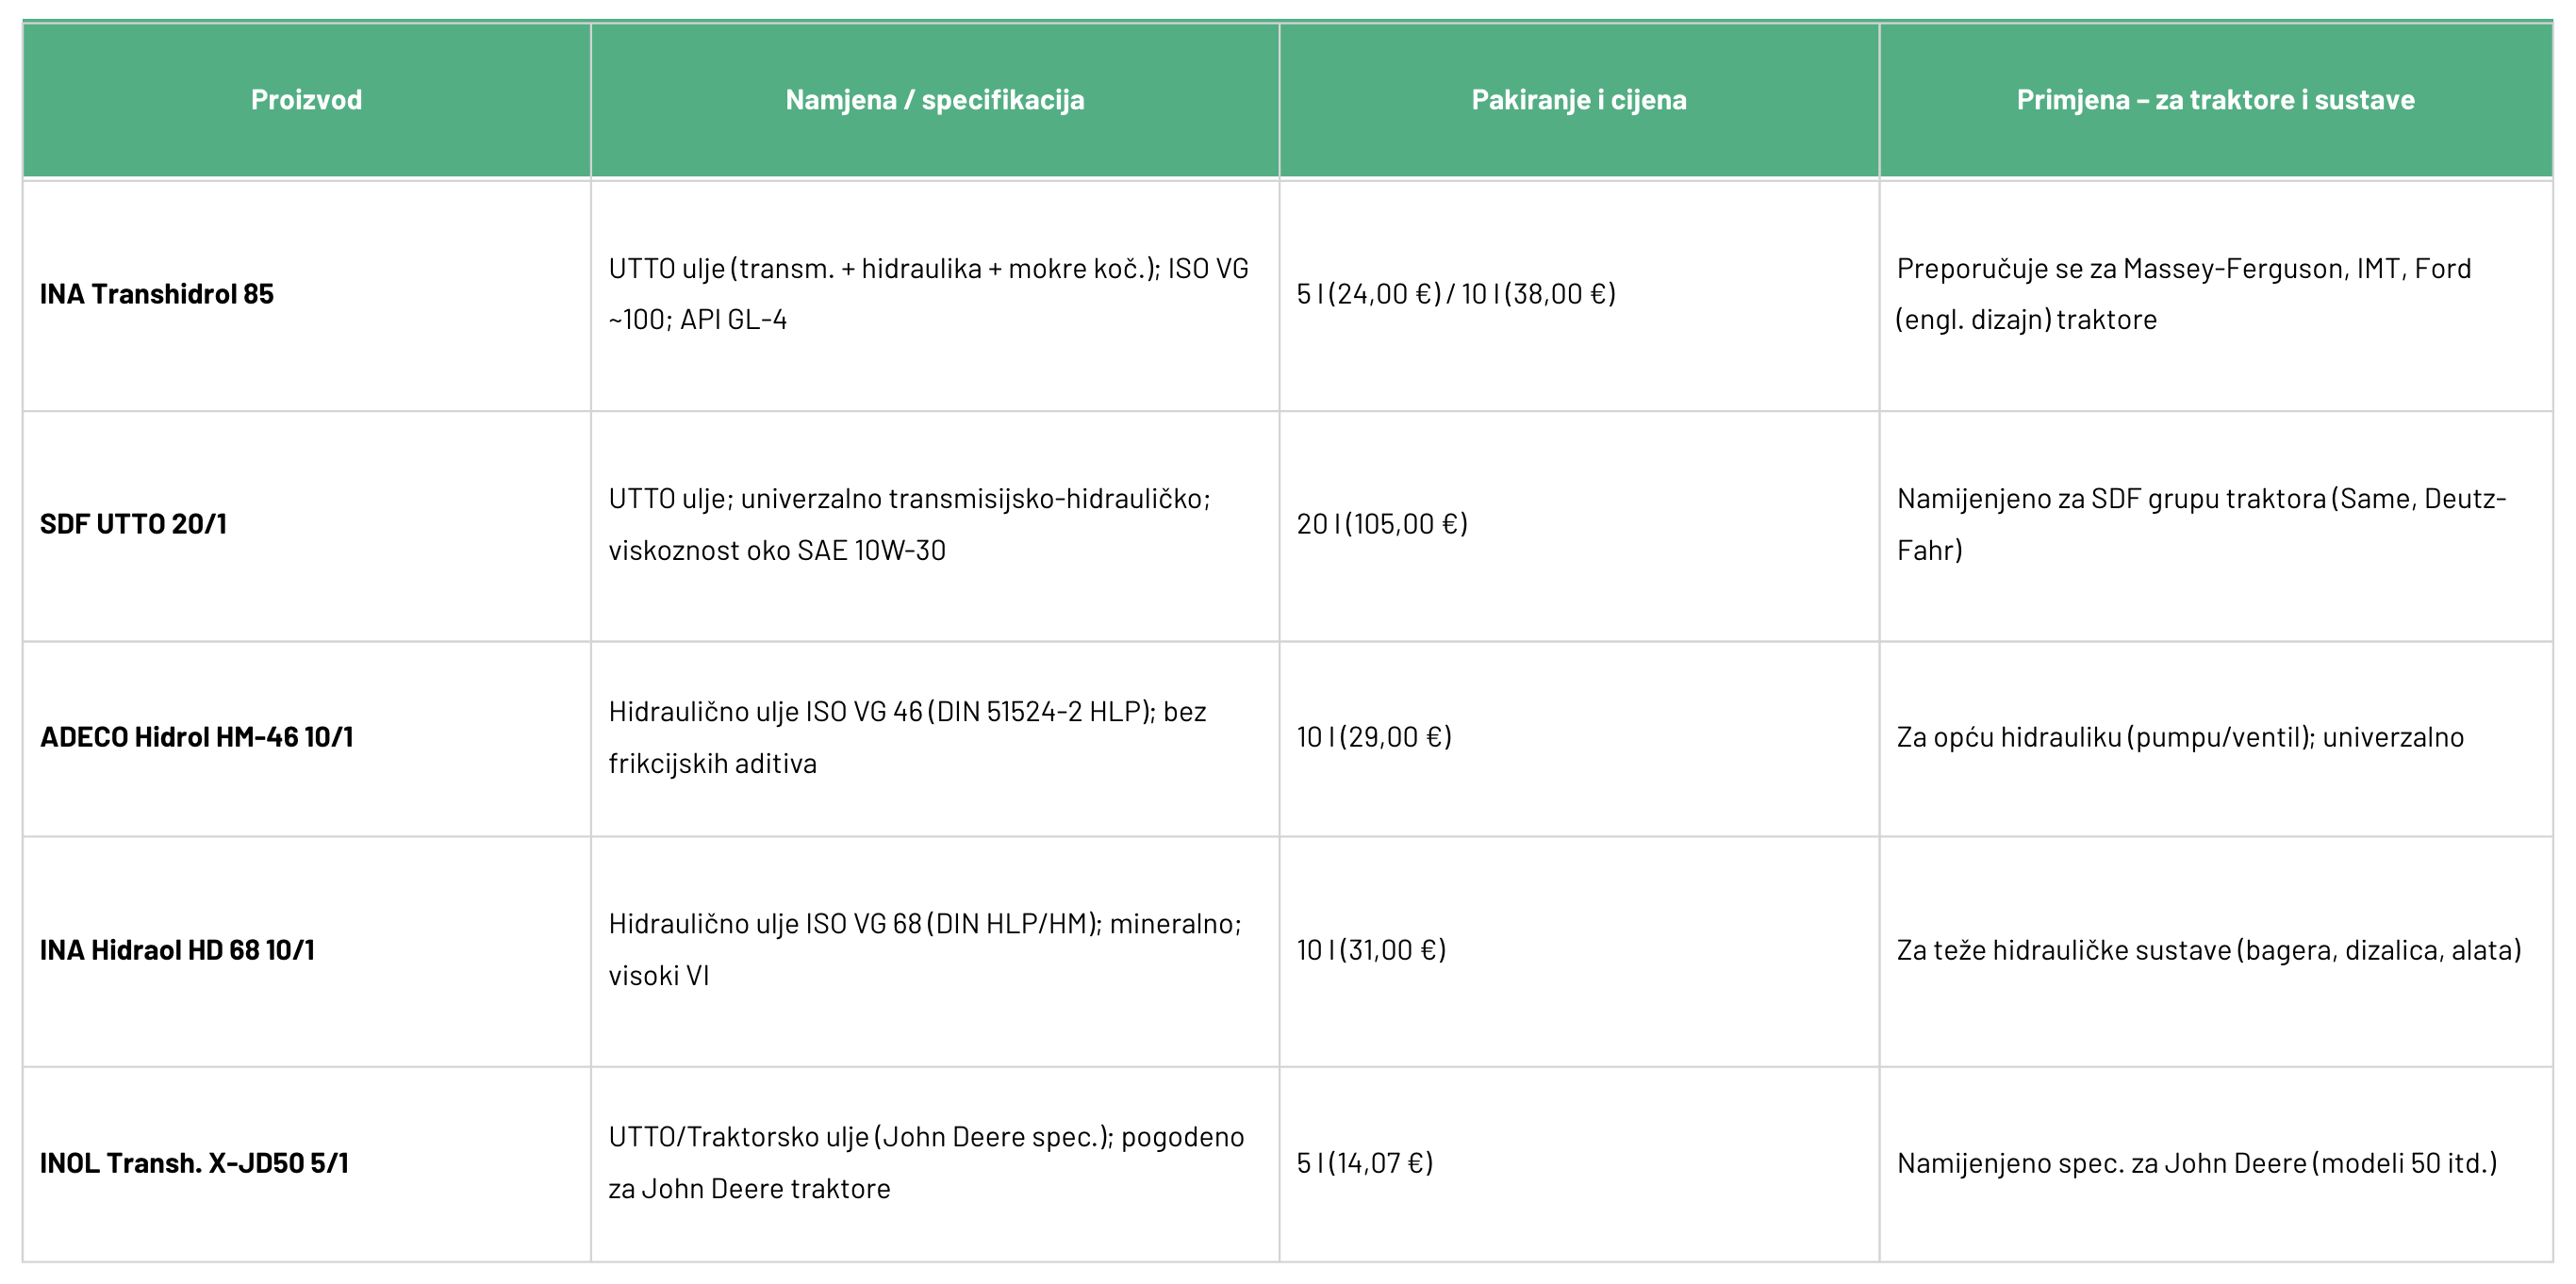Select the ISO VG 68 mineralno specification
The width and height of the screenshot is (2576, 1284).
coord(925,950)
